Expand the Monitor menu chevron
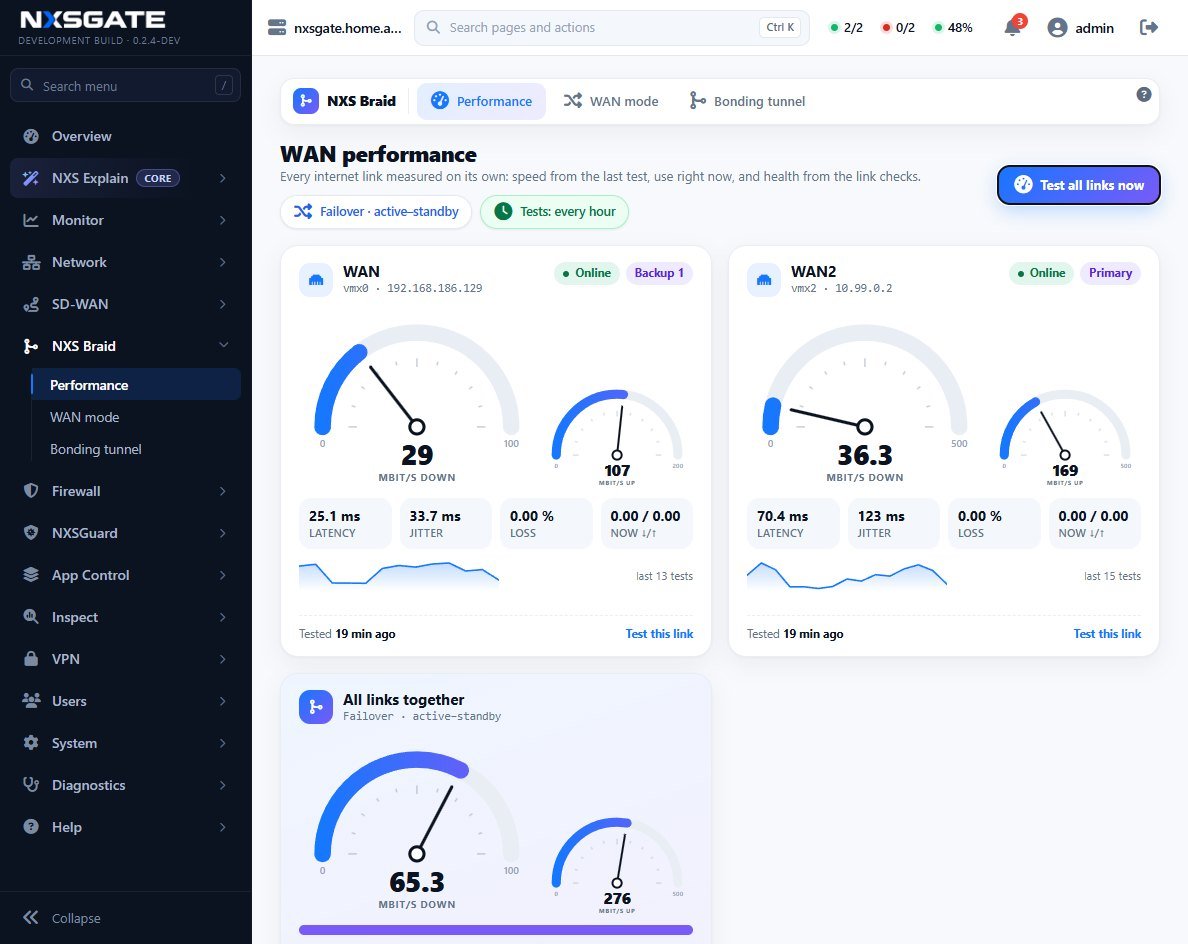This screenshot has height=944, width=1188. pos(223,220)
